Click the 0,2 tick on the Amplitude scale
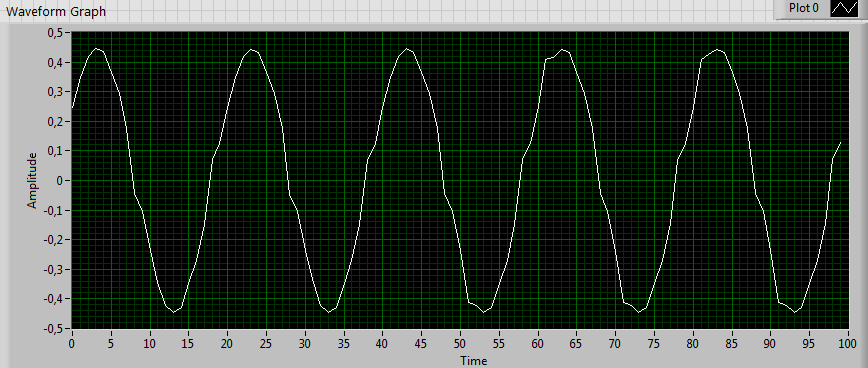The image size is (868, 368). 56,122
